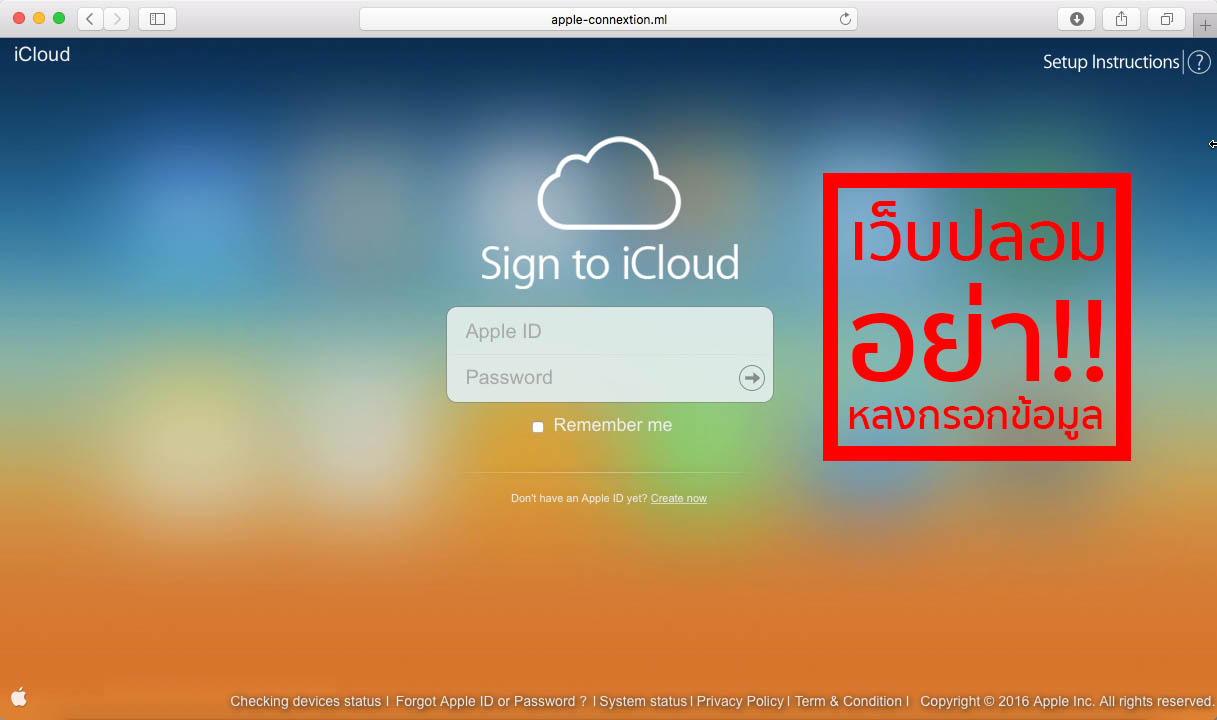Screen dimensions: 1217x720
Task: Click the Create now link
Action: (x=679, y=498)
